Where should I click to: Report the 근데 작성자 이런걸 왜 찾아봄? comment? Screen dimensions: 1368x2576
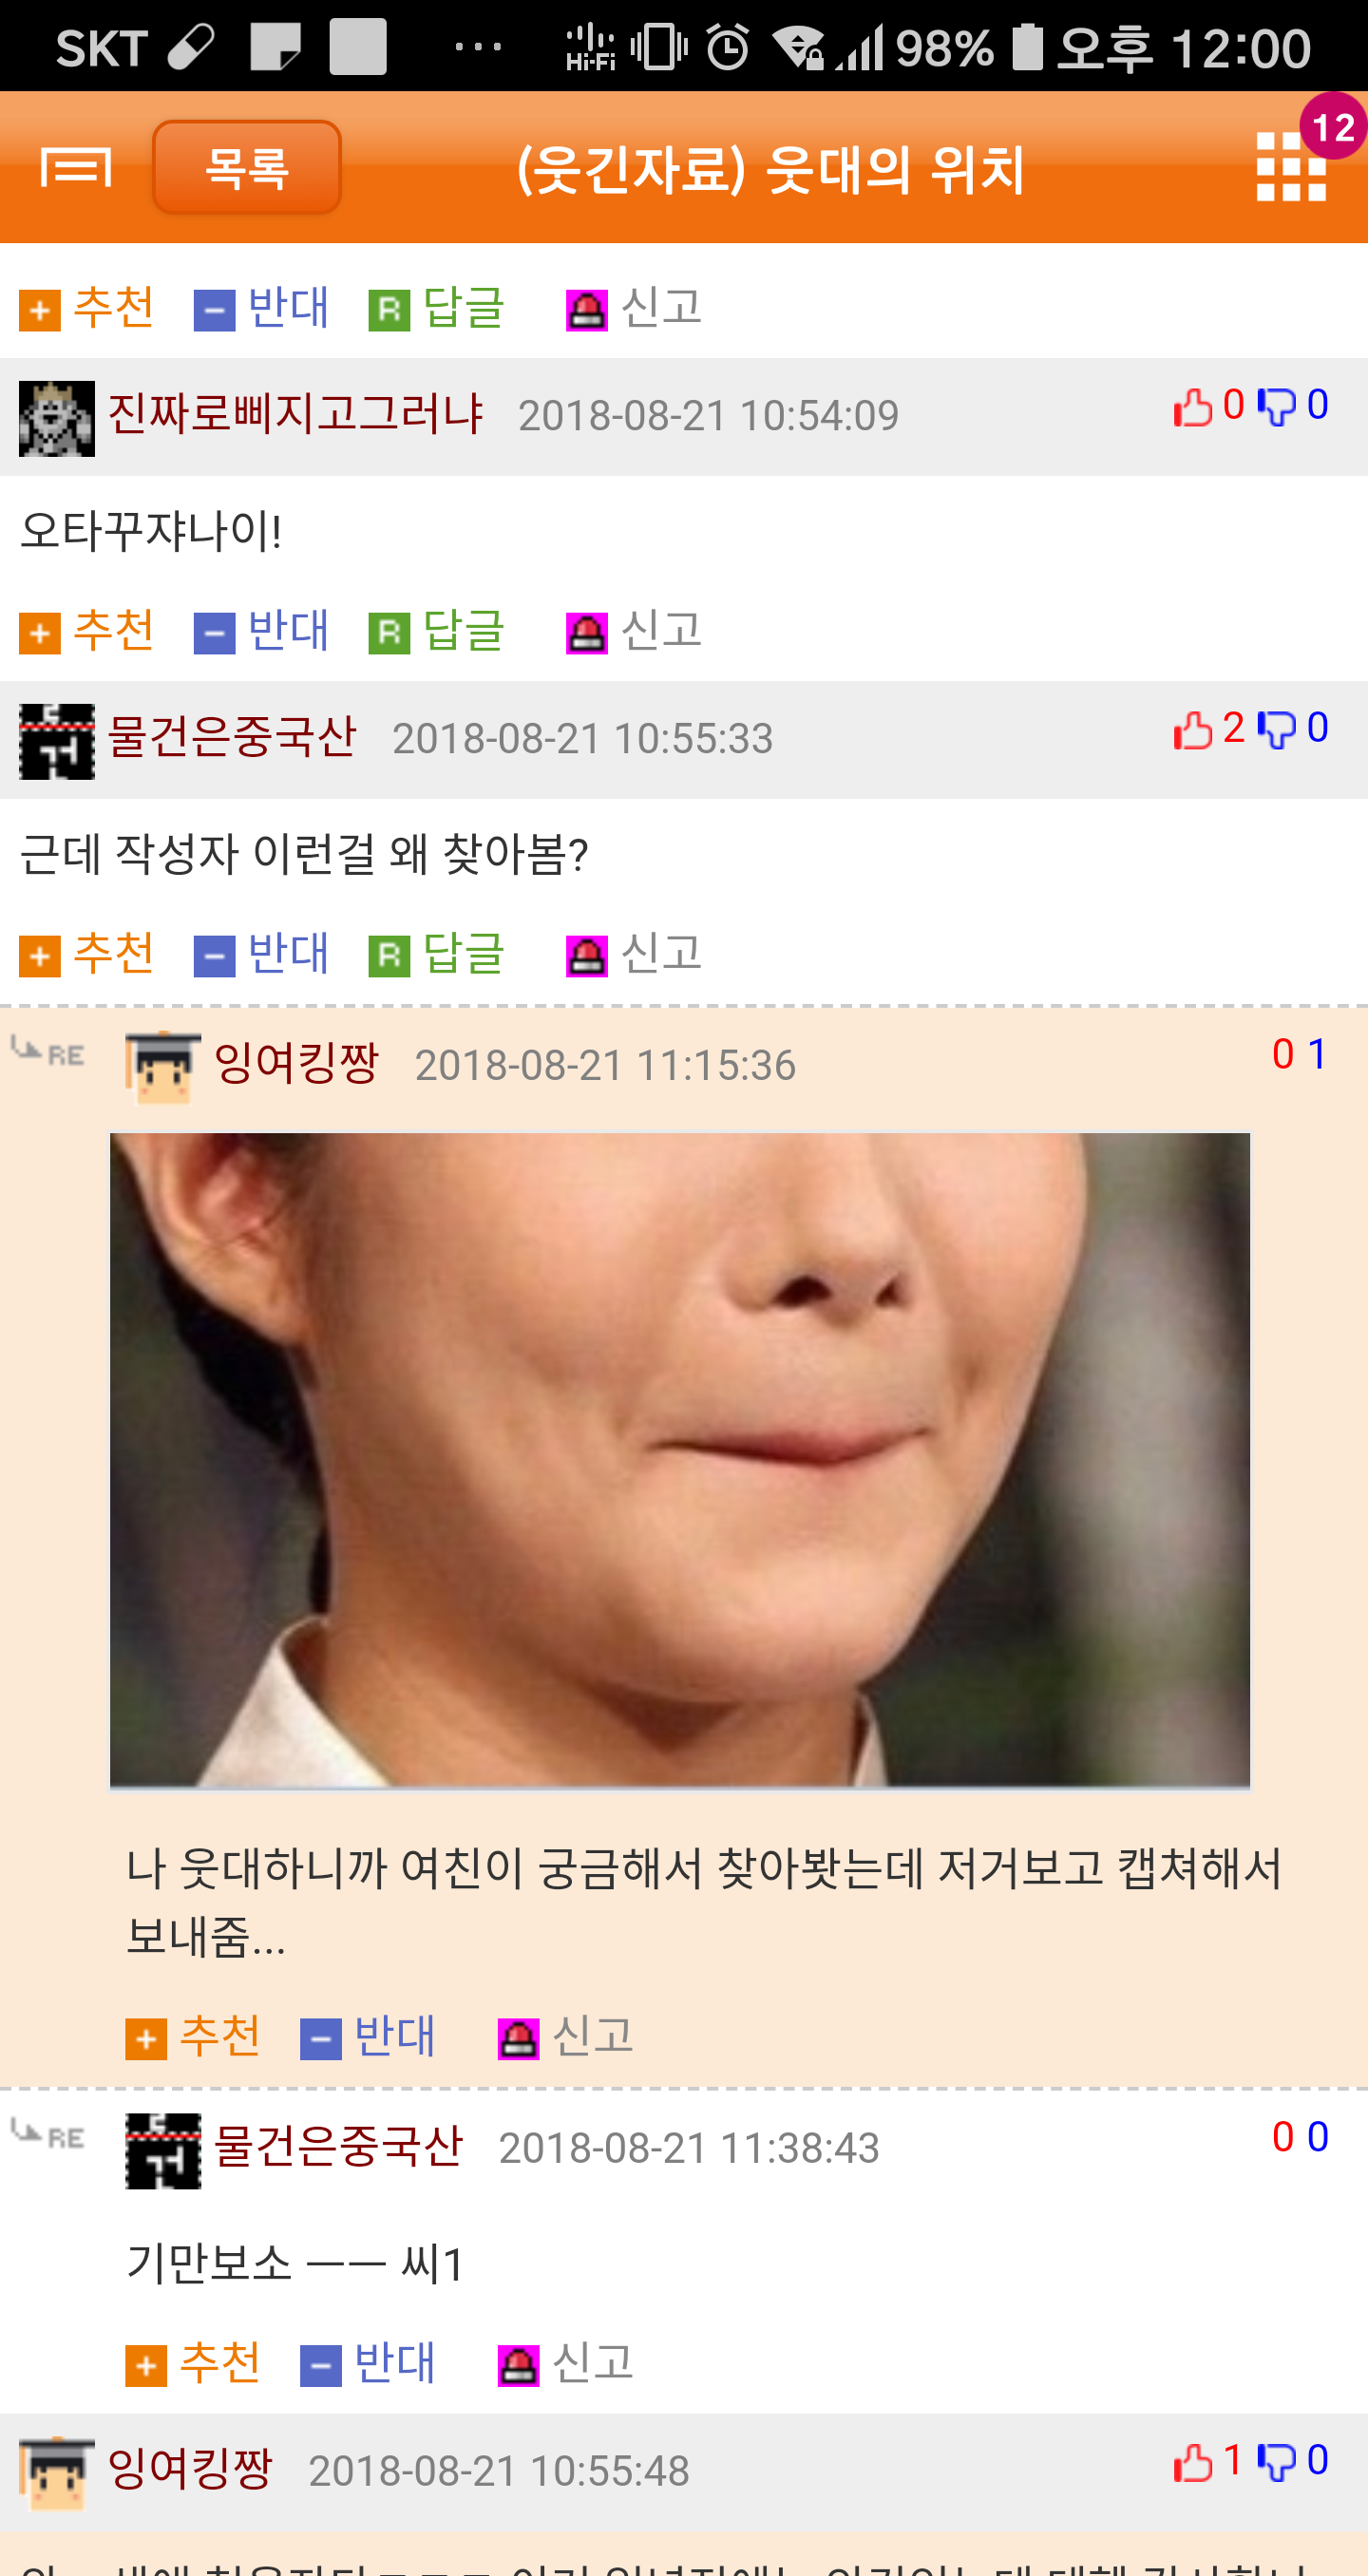click(634, 953)
